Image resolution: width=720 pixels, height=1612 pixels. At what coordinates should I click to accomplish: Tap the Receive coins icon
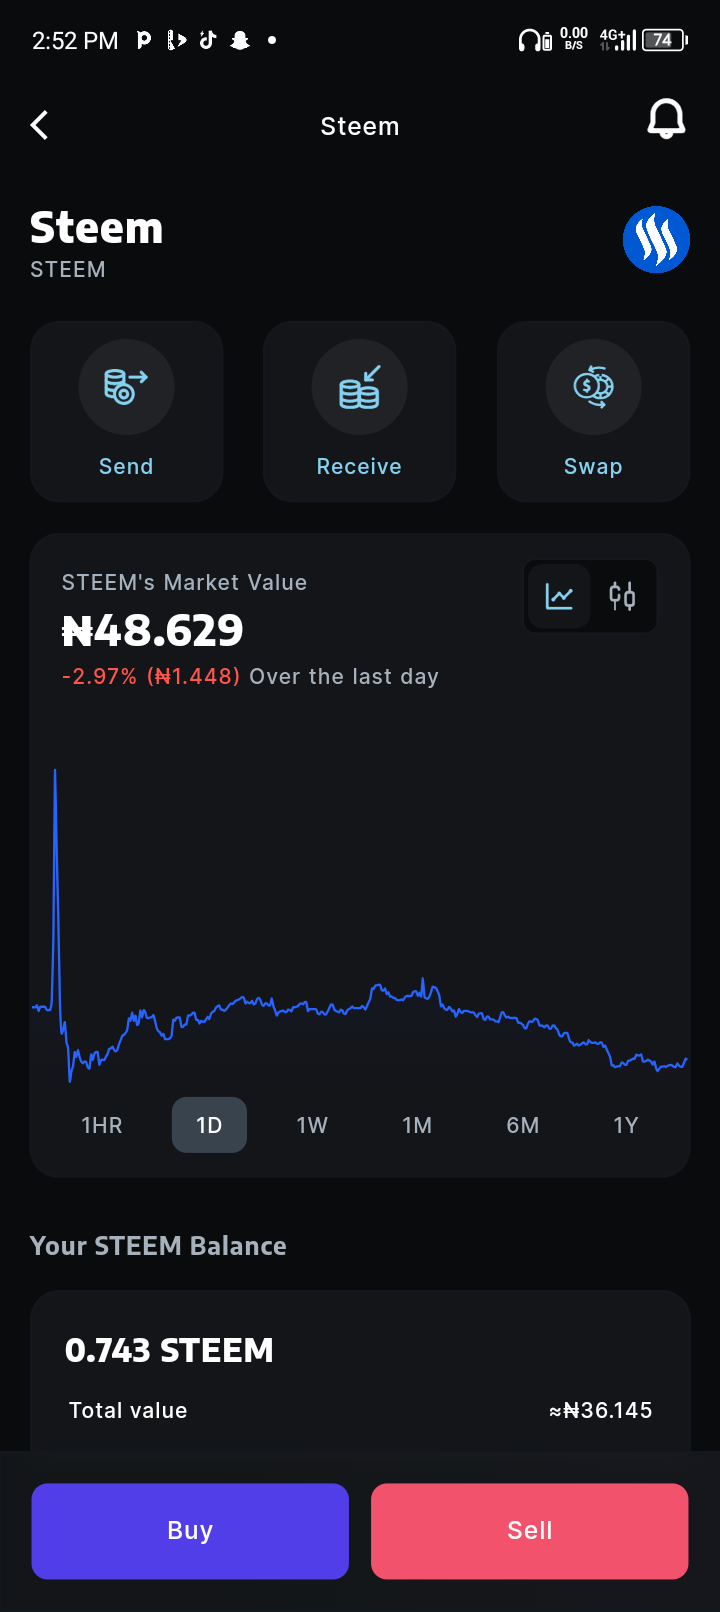point(359,387)
